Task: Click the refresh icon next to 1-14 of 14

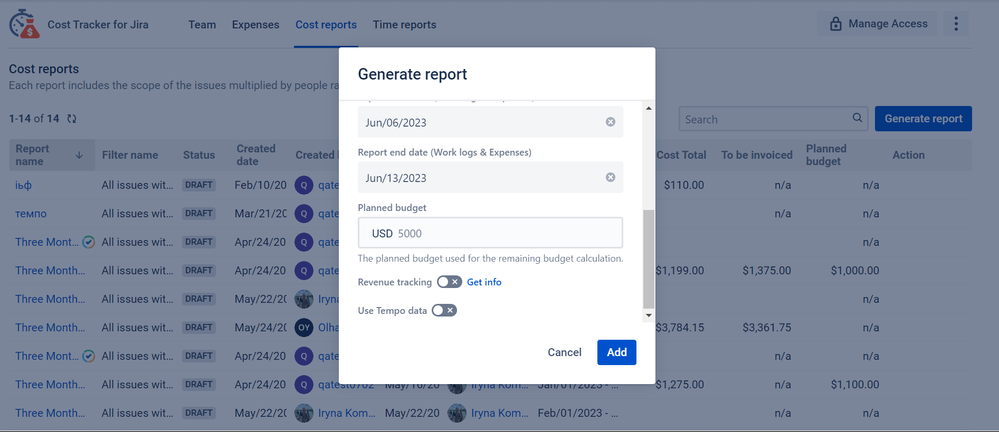Action: click(x=72, y=119)
